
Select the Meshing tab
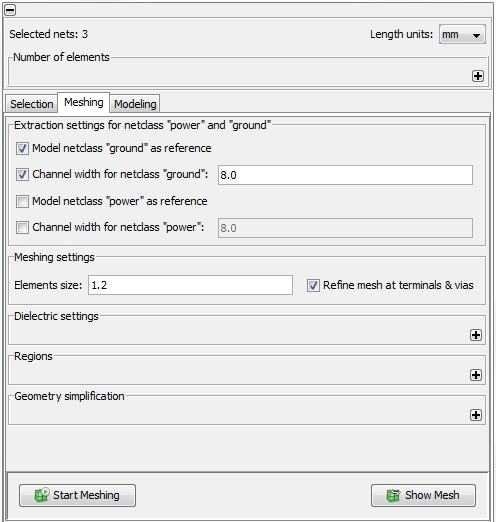coord(84,102)
